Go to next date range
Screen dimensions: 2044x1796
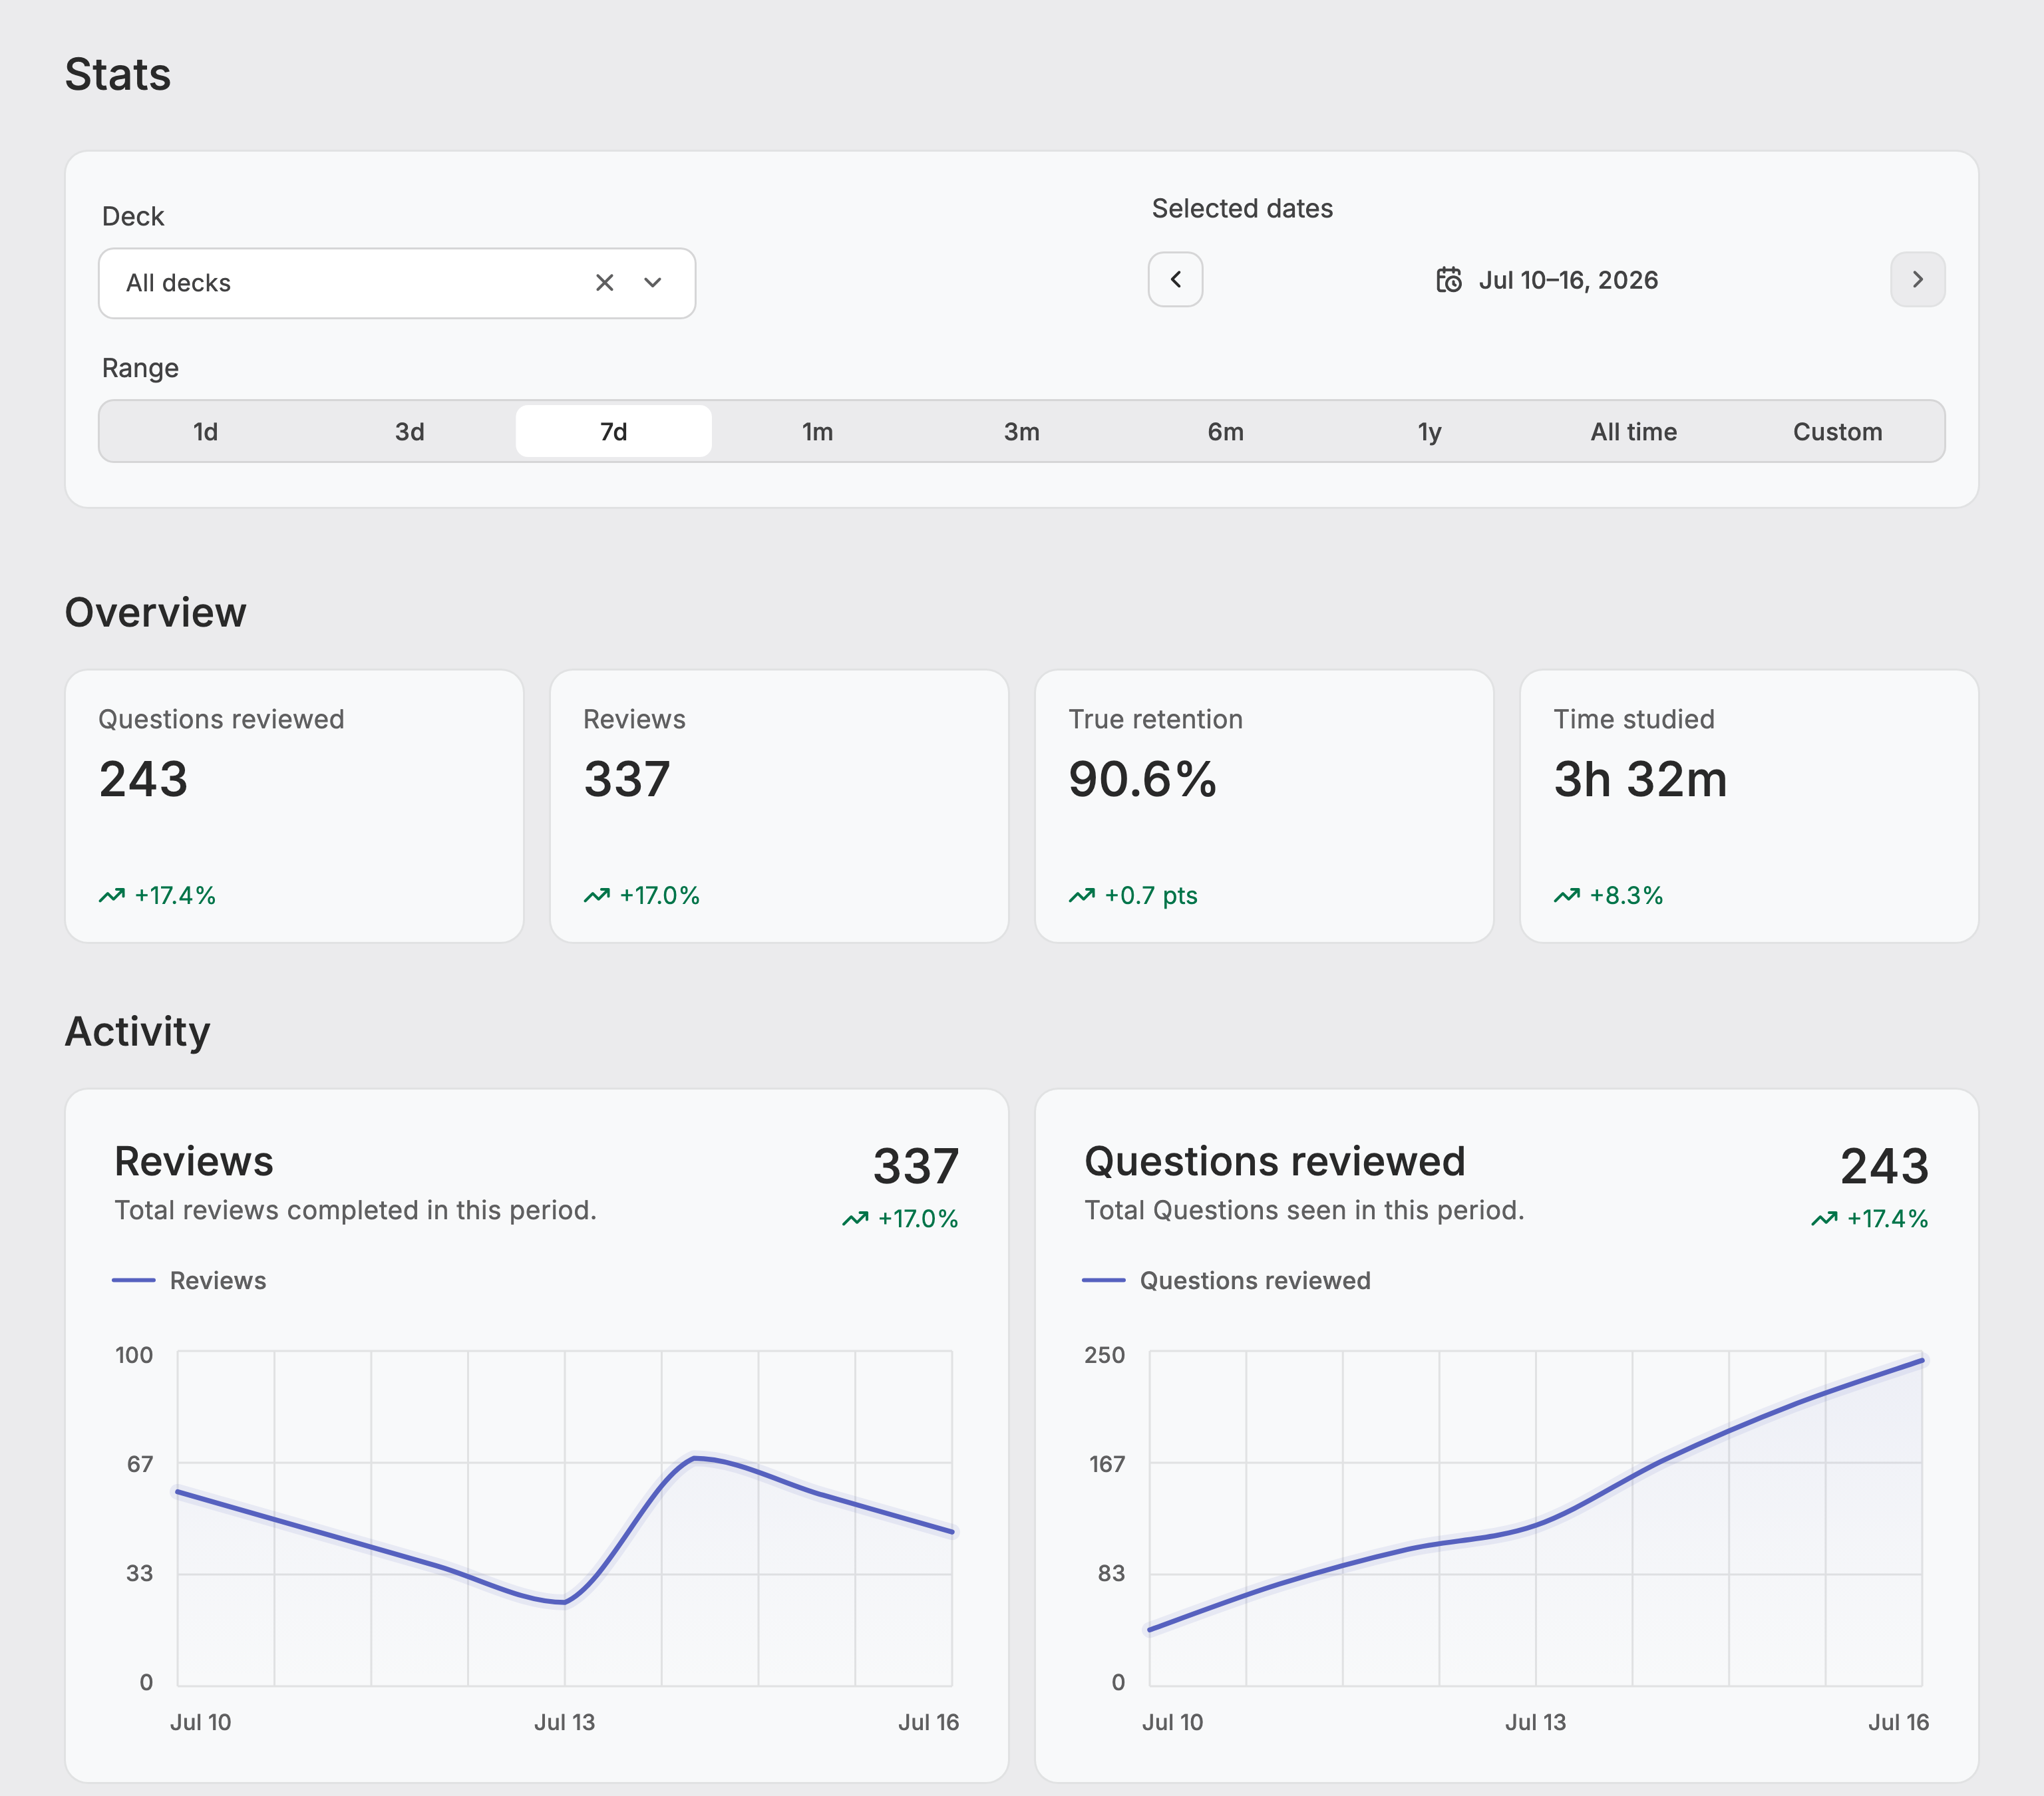[x=1917, y=279]
